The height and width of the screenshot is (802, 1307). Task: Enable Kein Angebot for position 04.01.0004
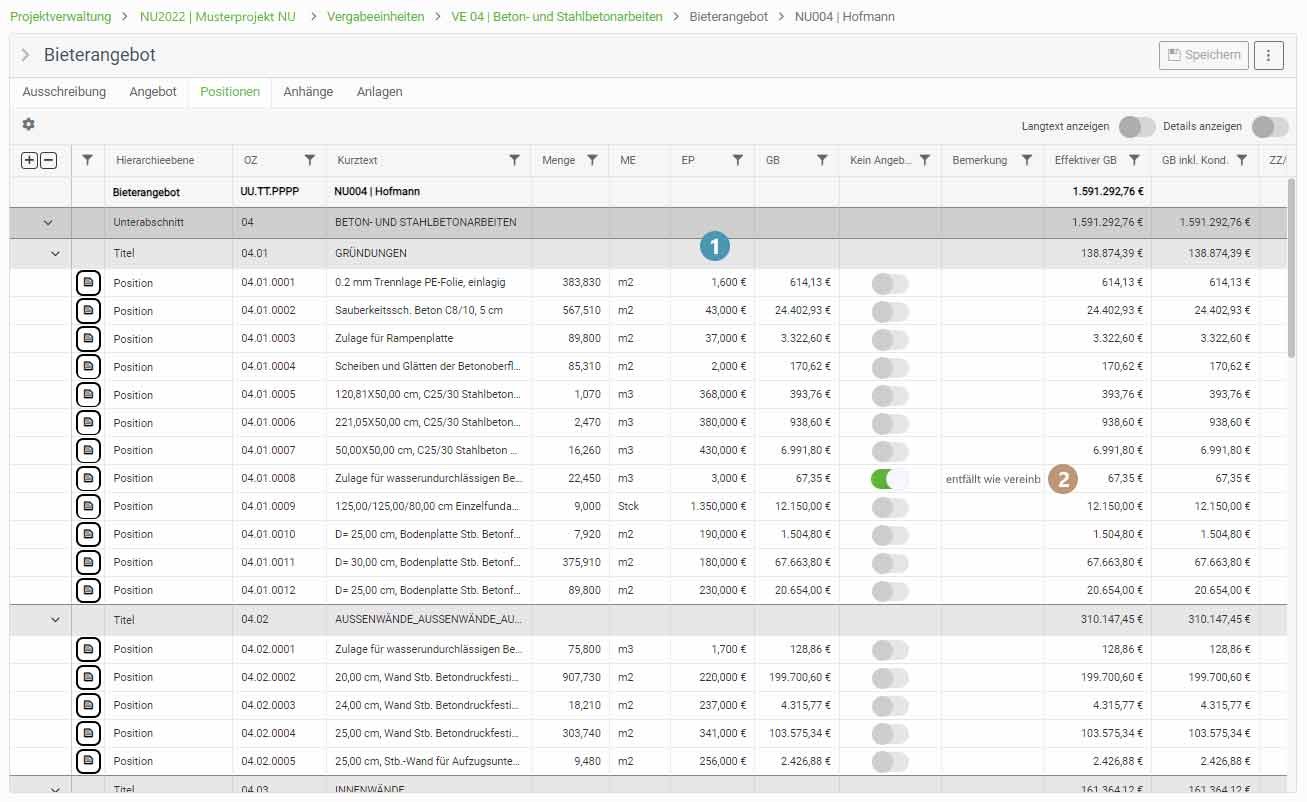click(890, 367)
